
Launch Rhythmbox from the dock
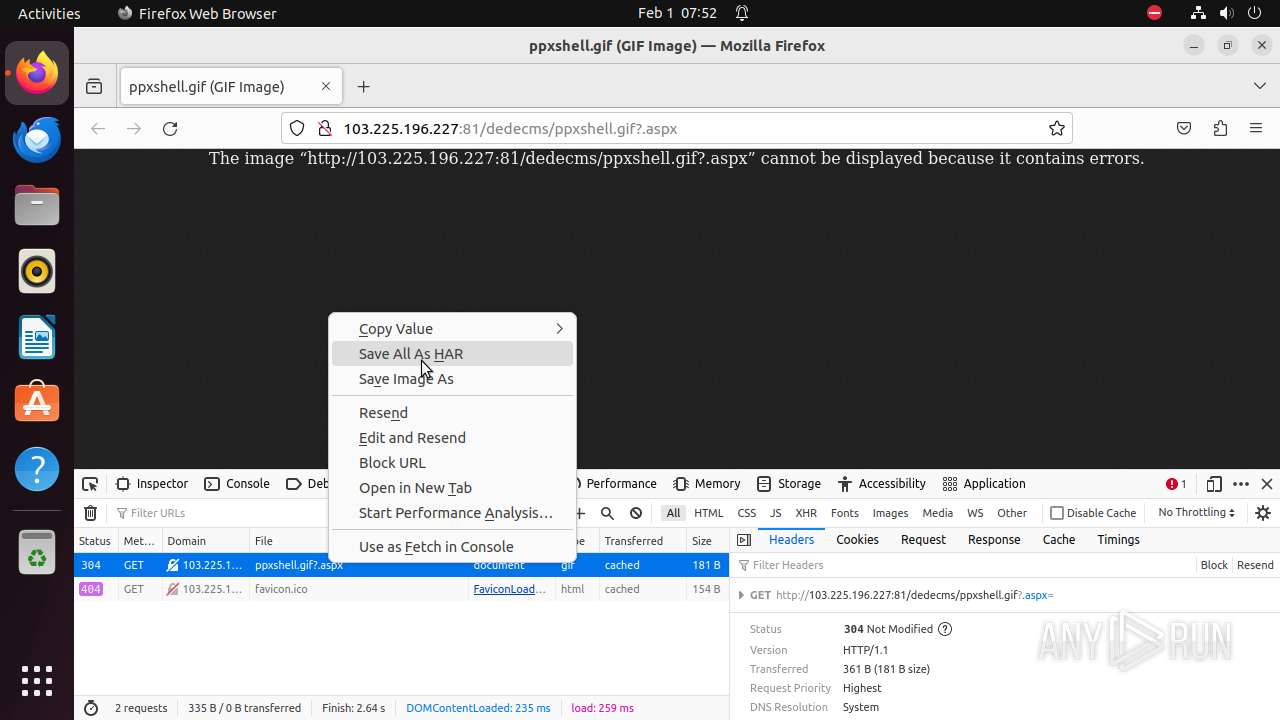tap(37, 272)
